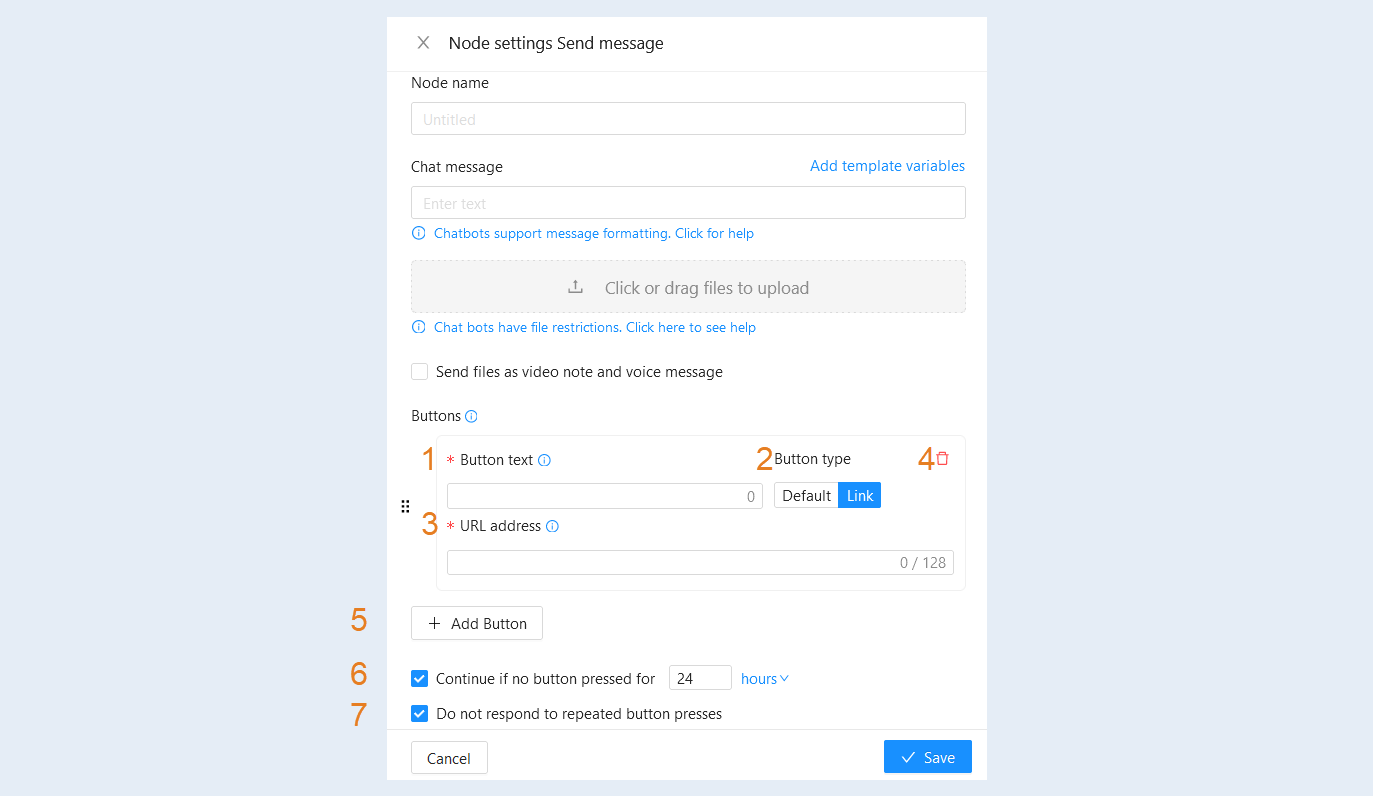Image resolution: width=1373 pixels, height=796 pixels.
Task: Save the node settings
Action: (928, 757)
